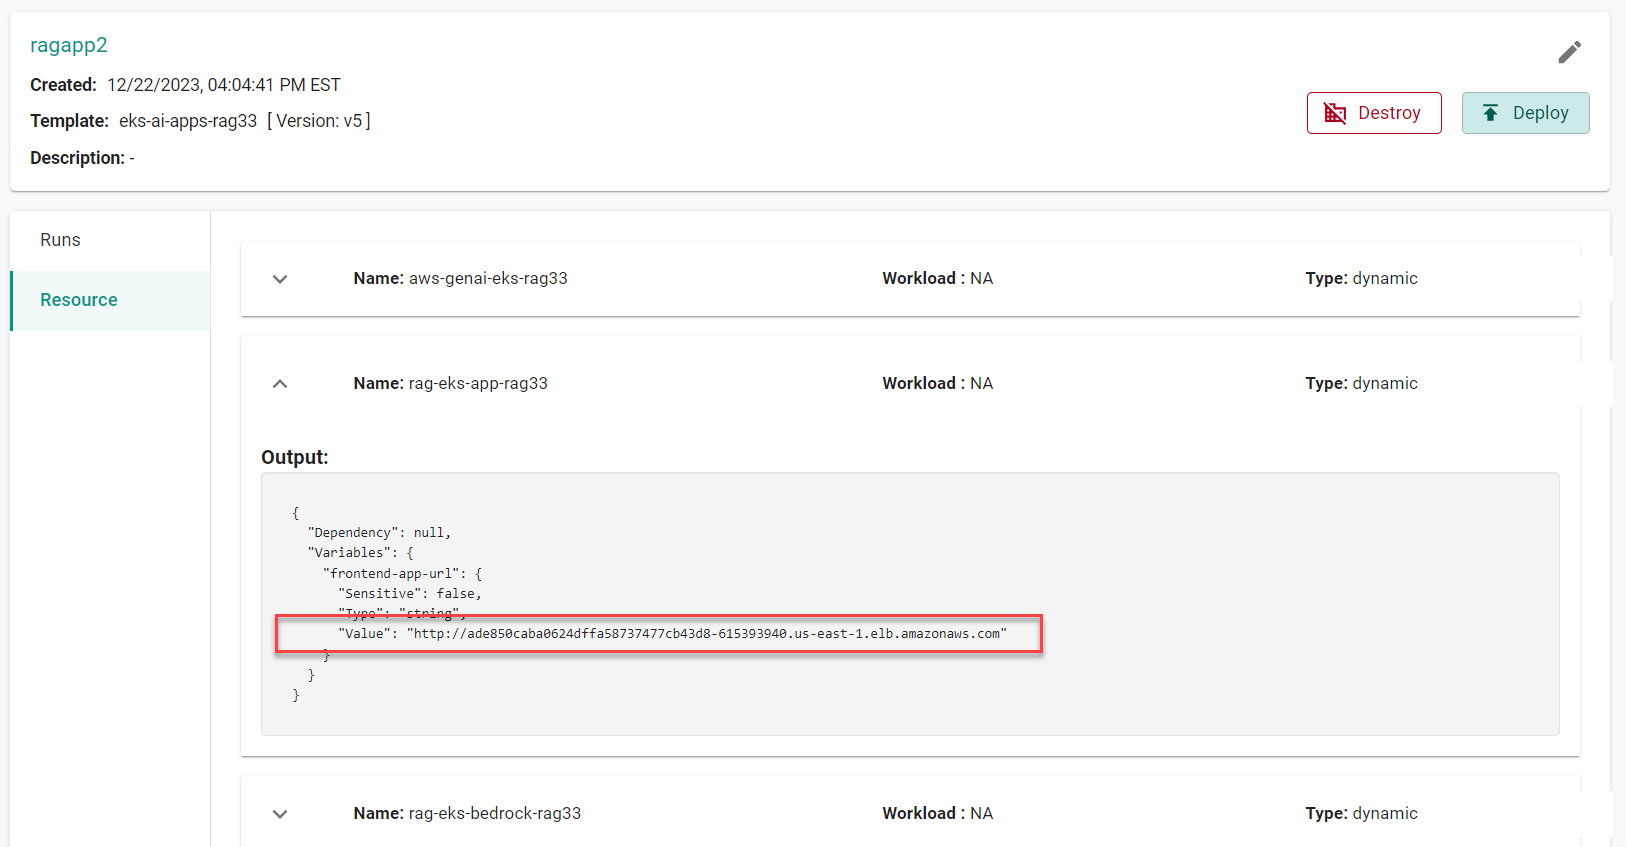Click the name rag-eks-bedrock-rag33
1626x847 pixels.
point(495,814)
